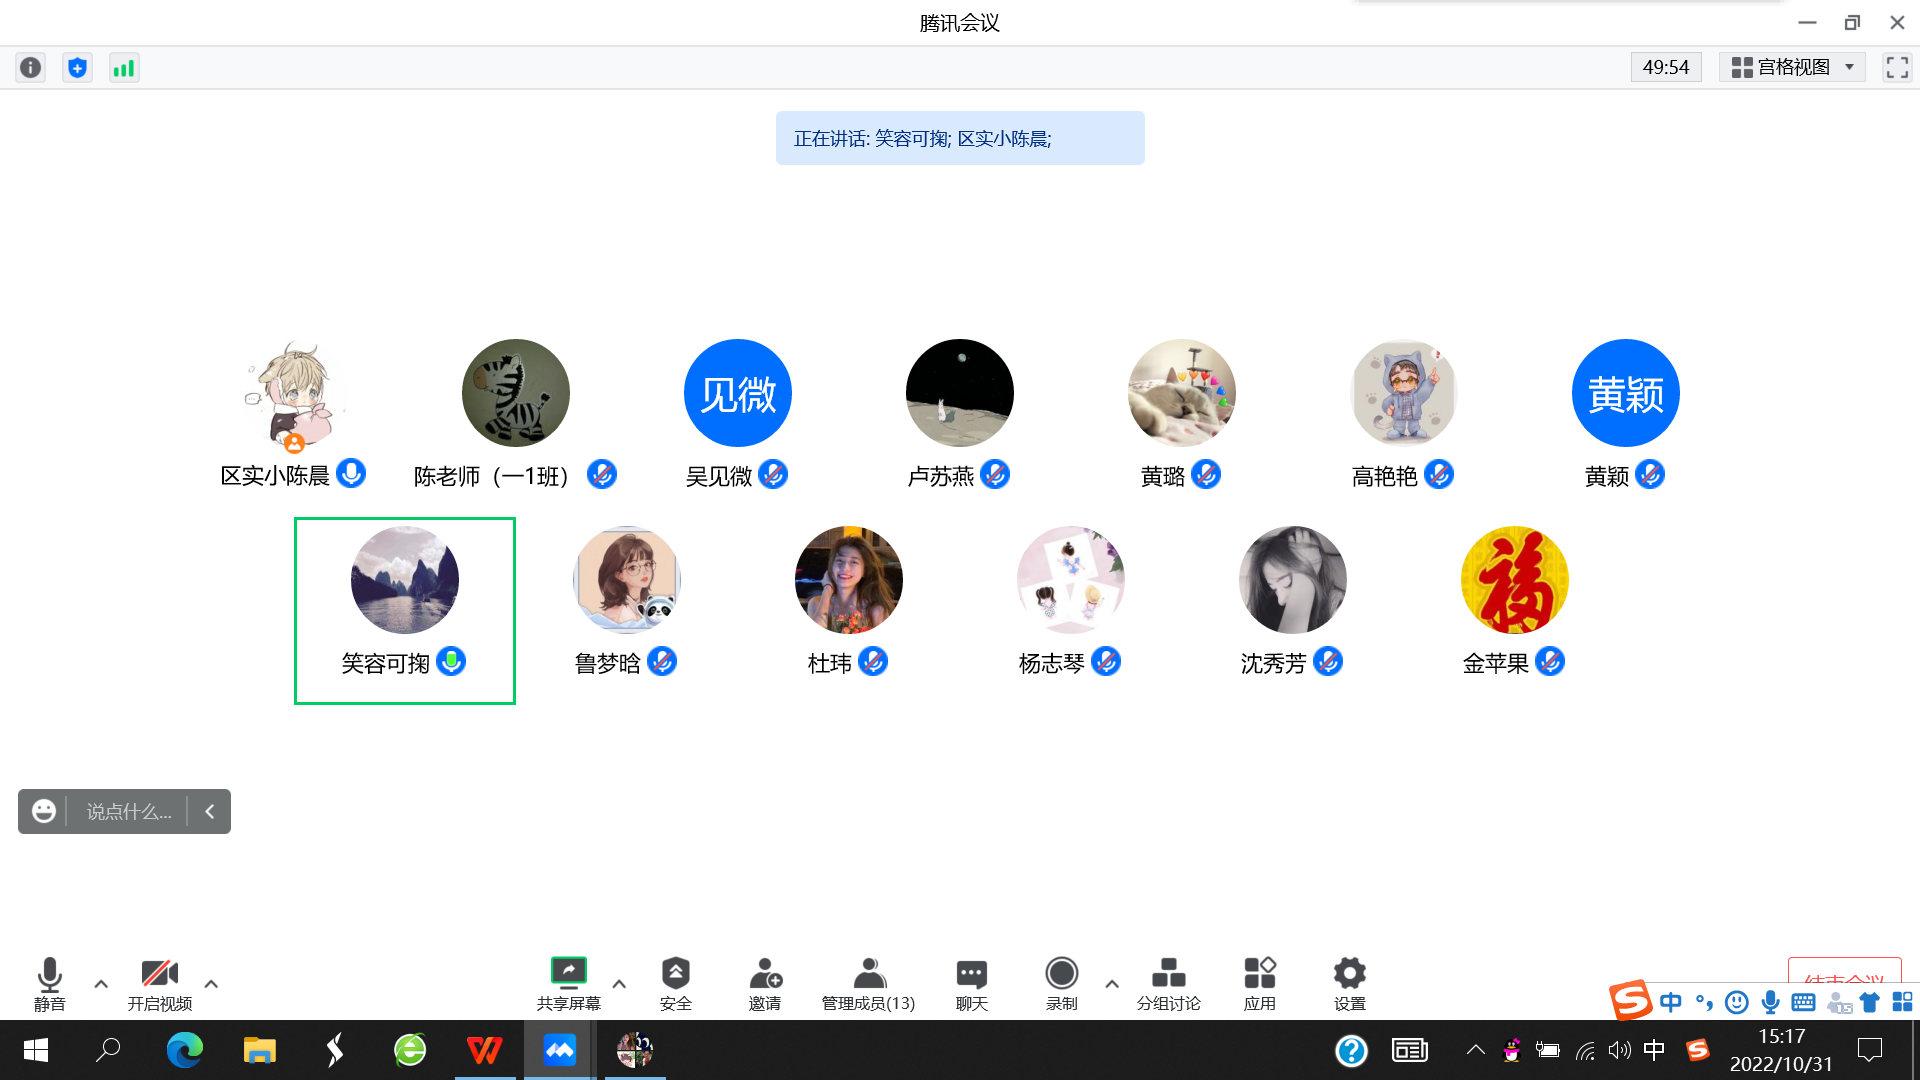
Task: Unmute 金苹果 microphone icon
Action: pos(1550,661)
